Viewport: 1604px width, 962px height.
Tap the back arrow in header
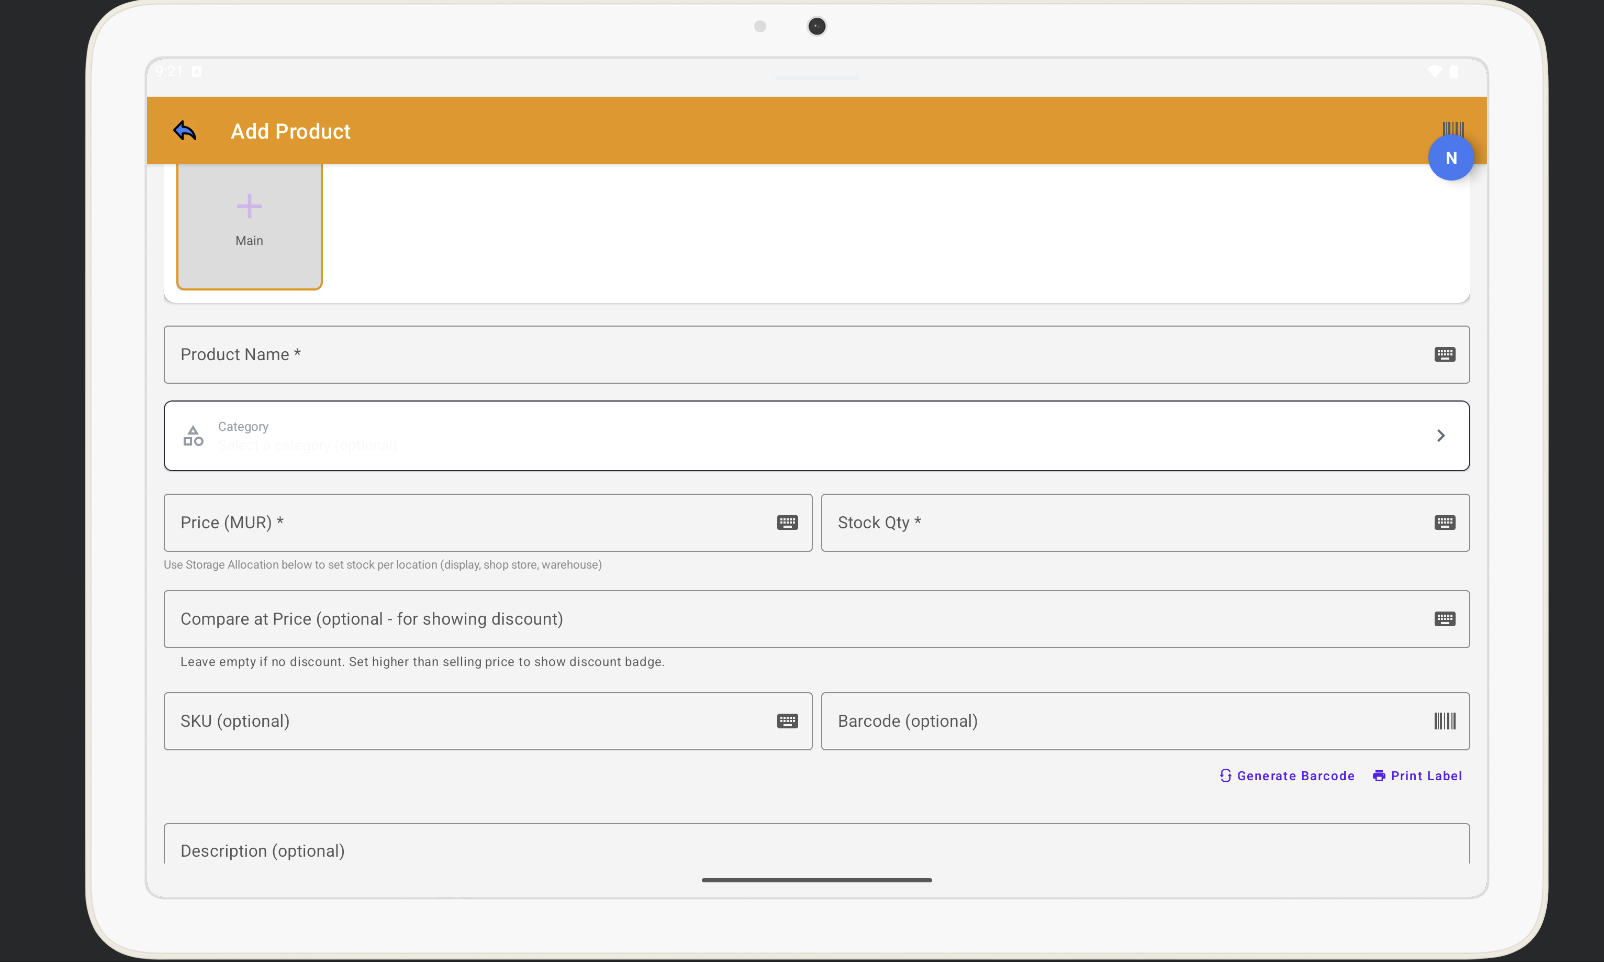(x=185, y=131)
